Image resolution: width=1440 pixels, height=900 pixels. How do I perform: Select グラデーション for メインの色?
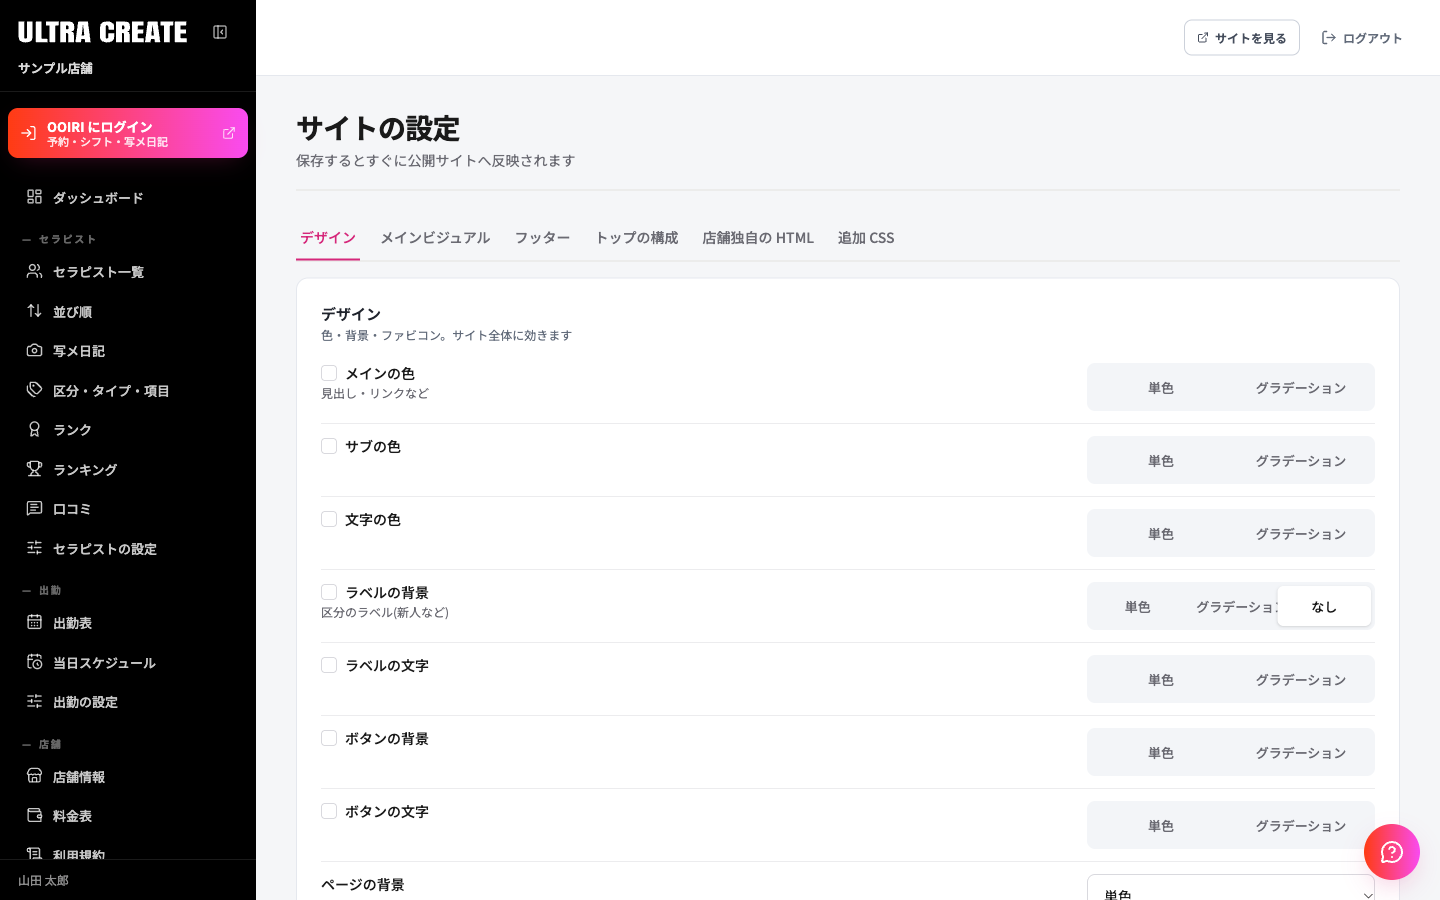(1301, 388)
